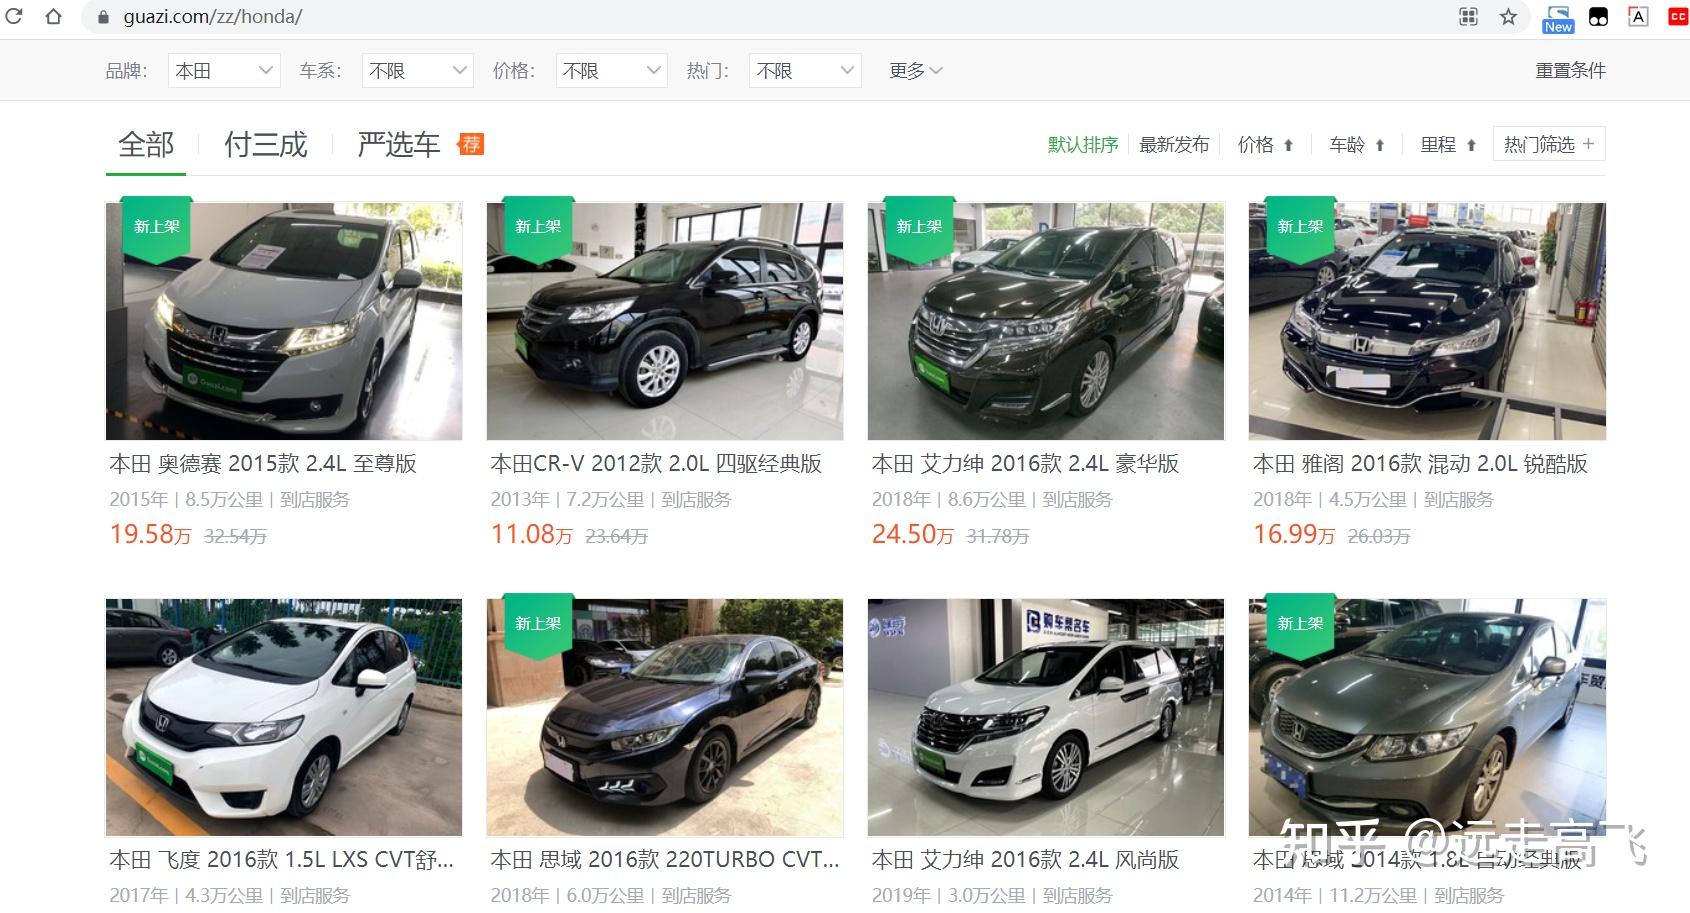The width and height of the screenshot is (1690, 913).
Task: Click the price 19.58万 on 奥德赛
Action: coord(150,534)
